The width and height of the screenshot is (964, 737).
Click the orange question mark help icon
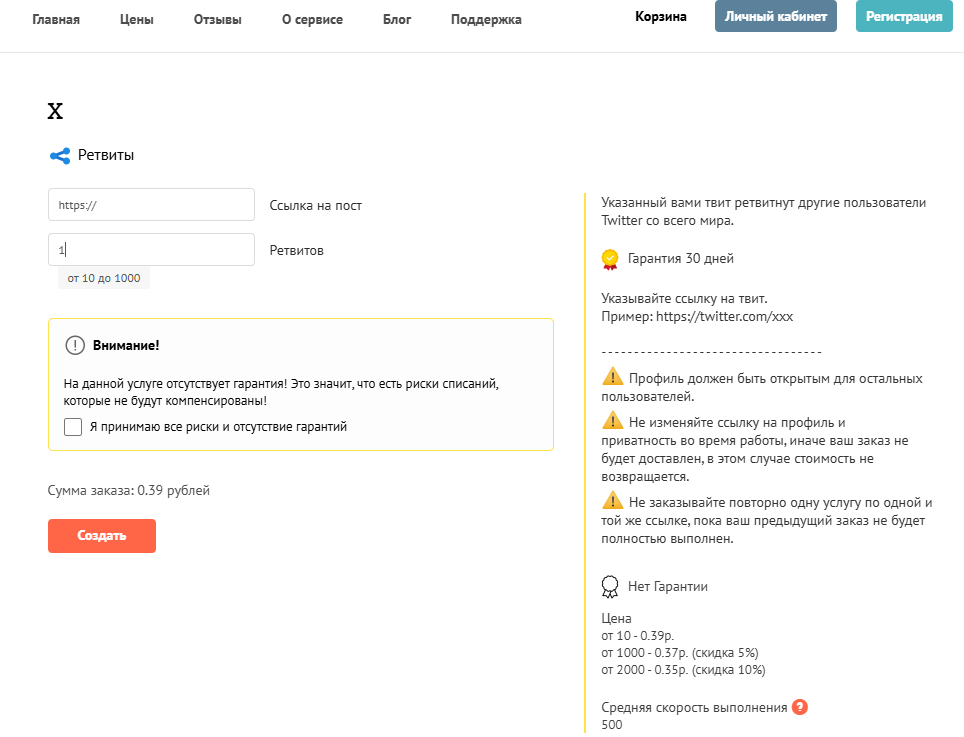pyautogui.click(x=800, y=707)
